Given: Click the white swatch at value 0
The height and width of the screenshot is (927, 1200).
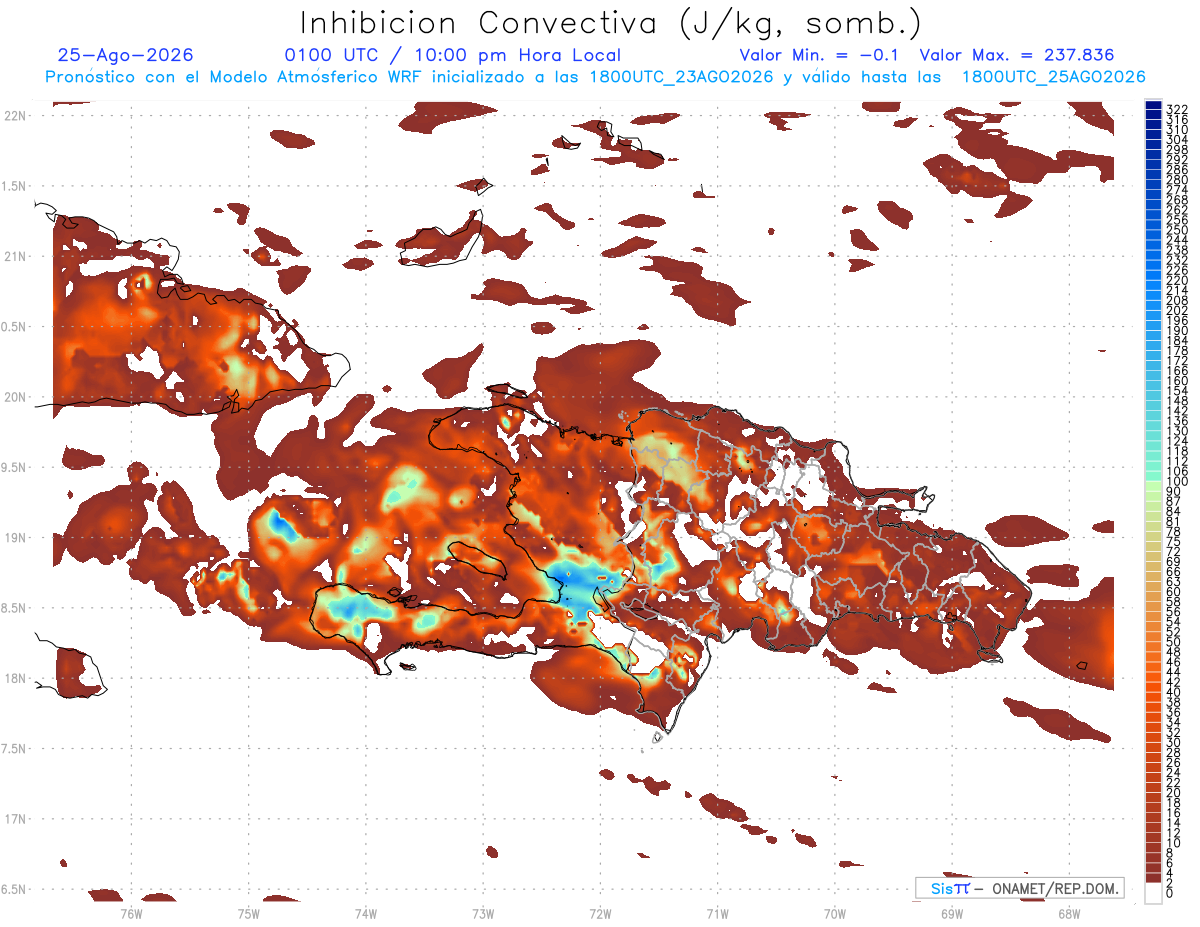Looking at the screenshot, I should tap(1153, 891).
